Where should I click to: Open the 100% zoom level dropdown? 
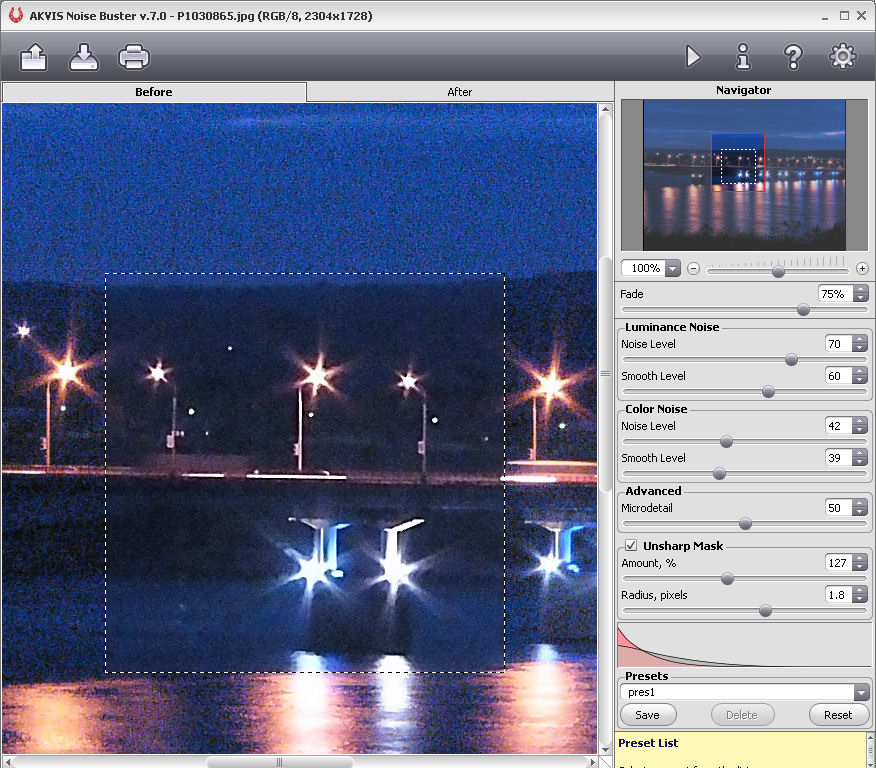(672, 268)
